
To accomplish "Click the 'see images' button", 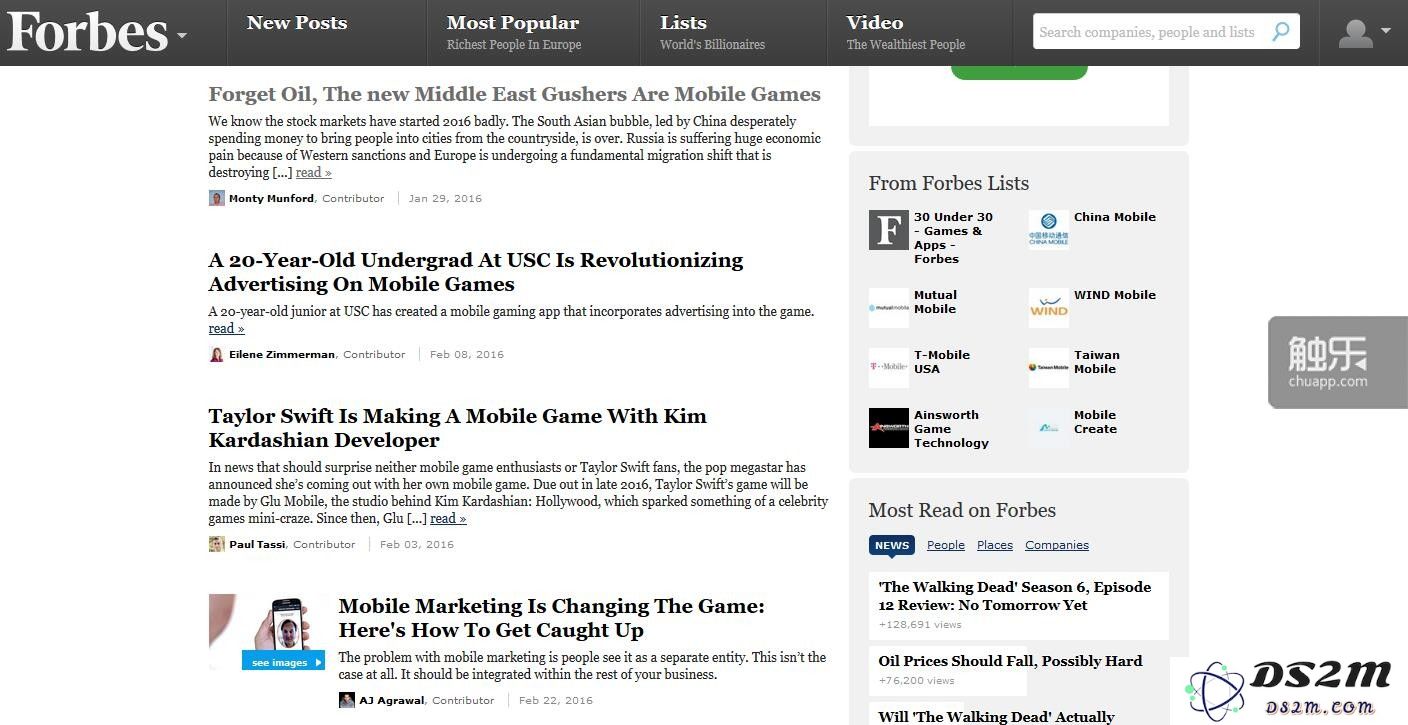I will pyautogui.click(x=284, y=662).
